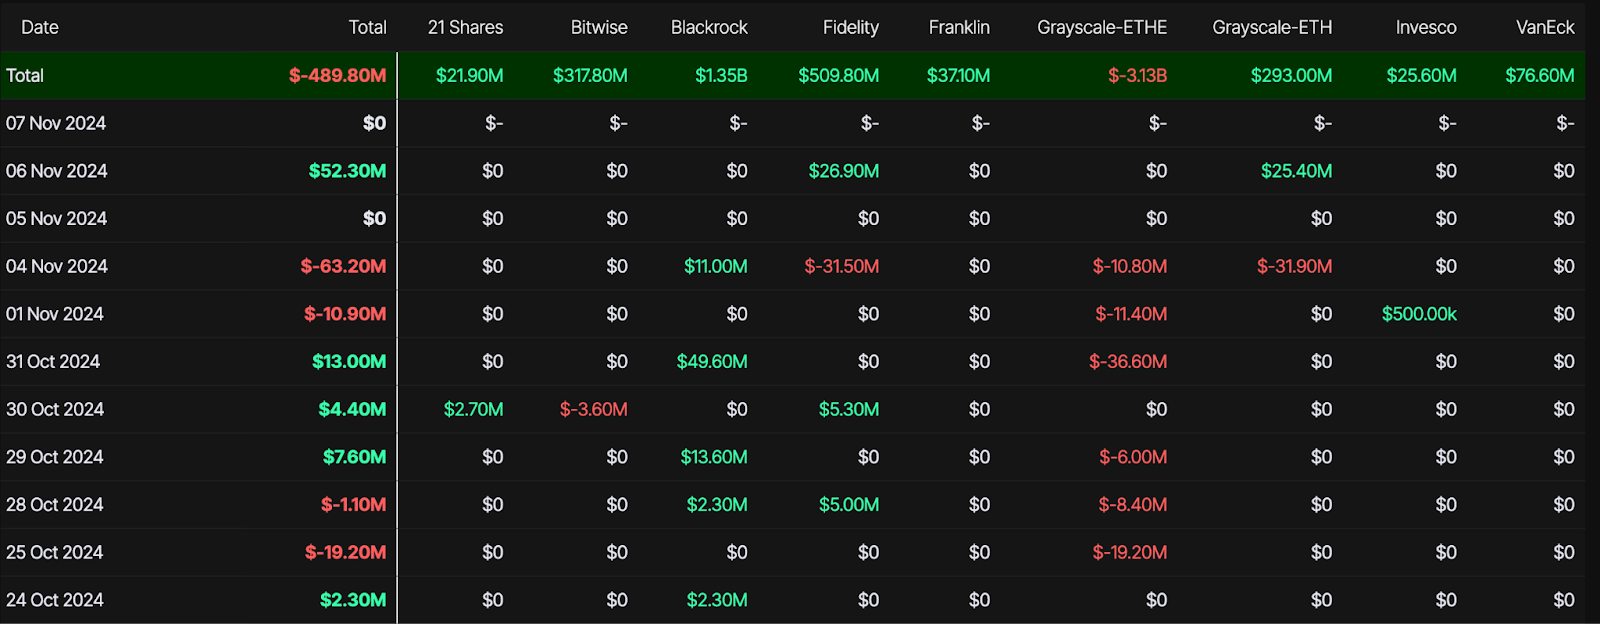Click Grayscale-ETHE $-8.40M on 28 Oct
The height and width of the screenshot is (624, 1600).
tap(1133, 504)
